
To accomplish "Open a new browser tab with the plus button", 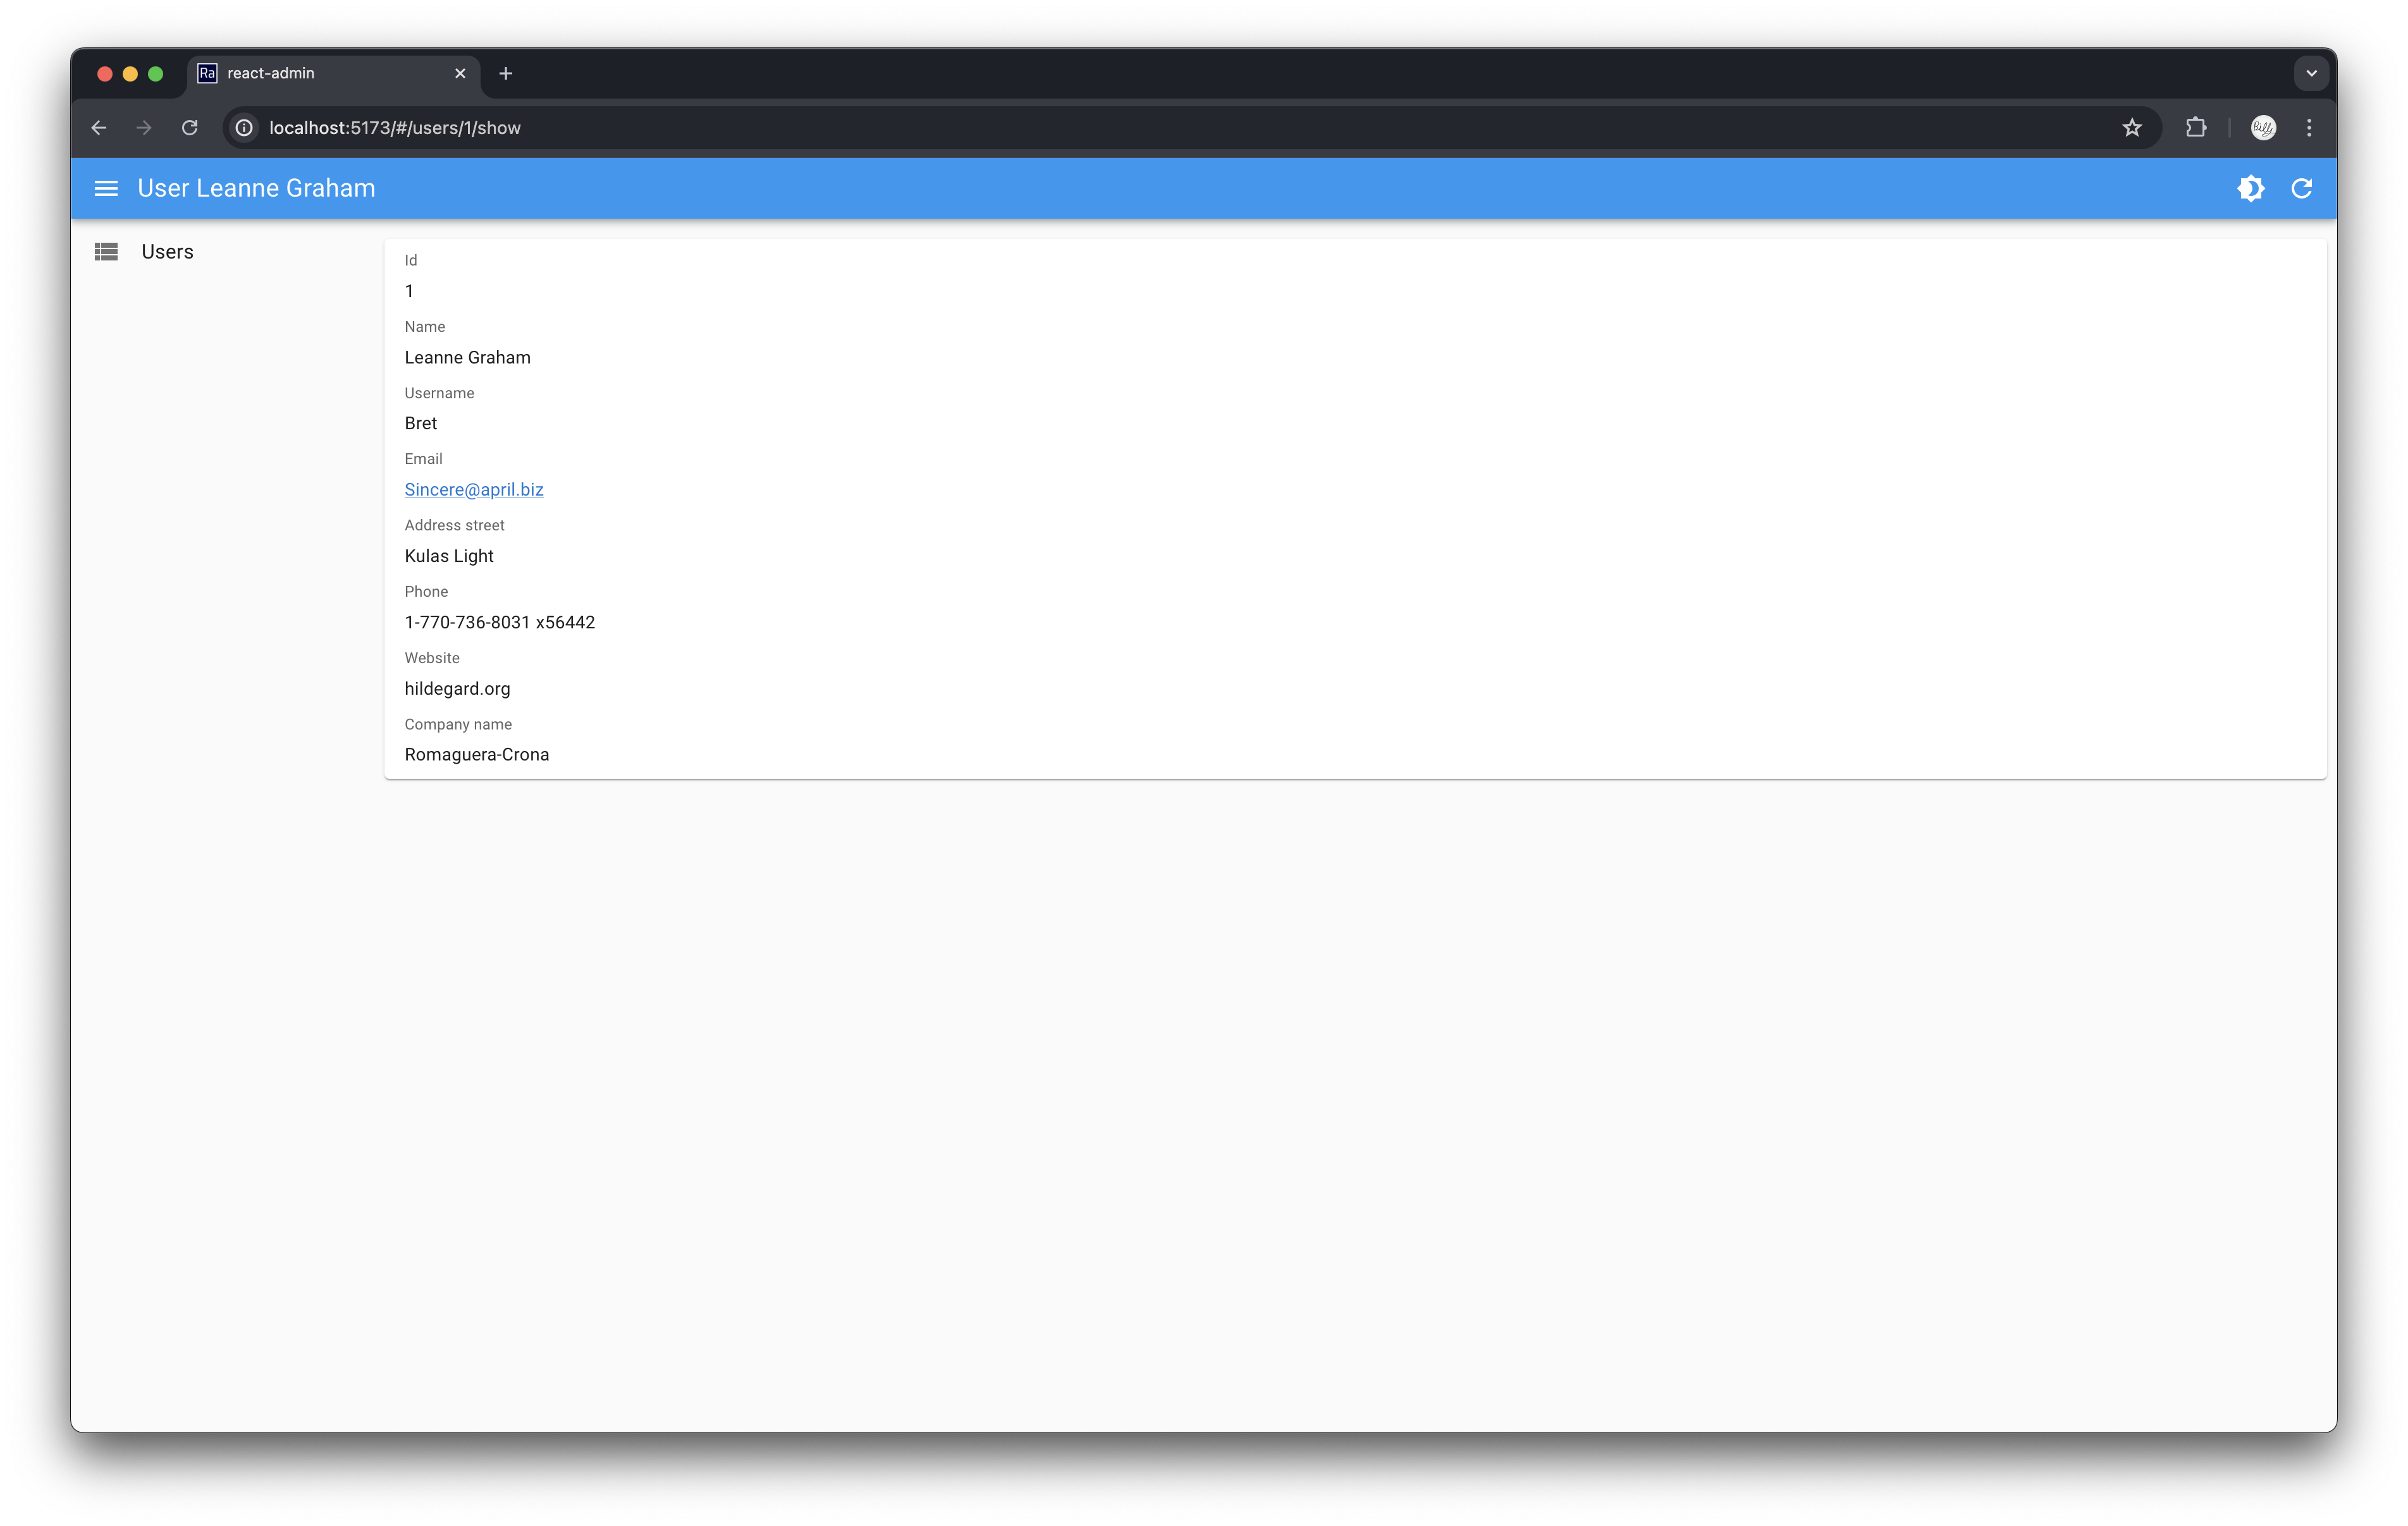I will pyautogui.click(x=506, y=73).
